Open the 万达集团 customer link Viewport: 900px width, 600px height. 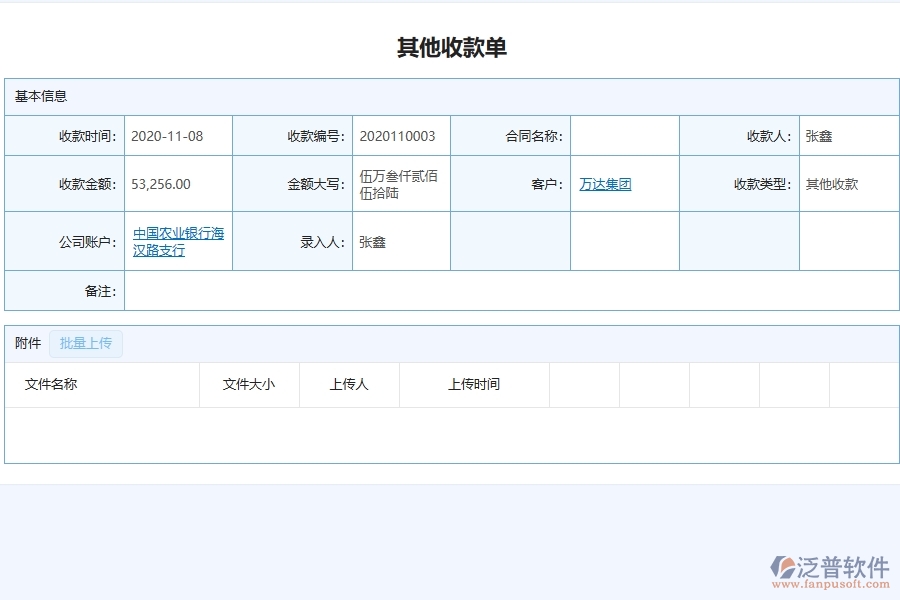click(606, 184)
